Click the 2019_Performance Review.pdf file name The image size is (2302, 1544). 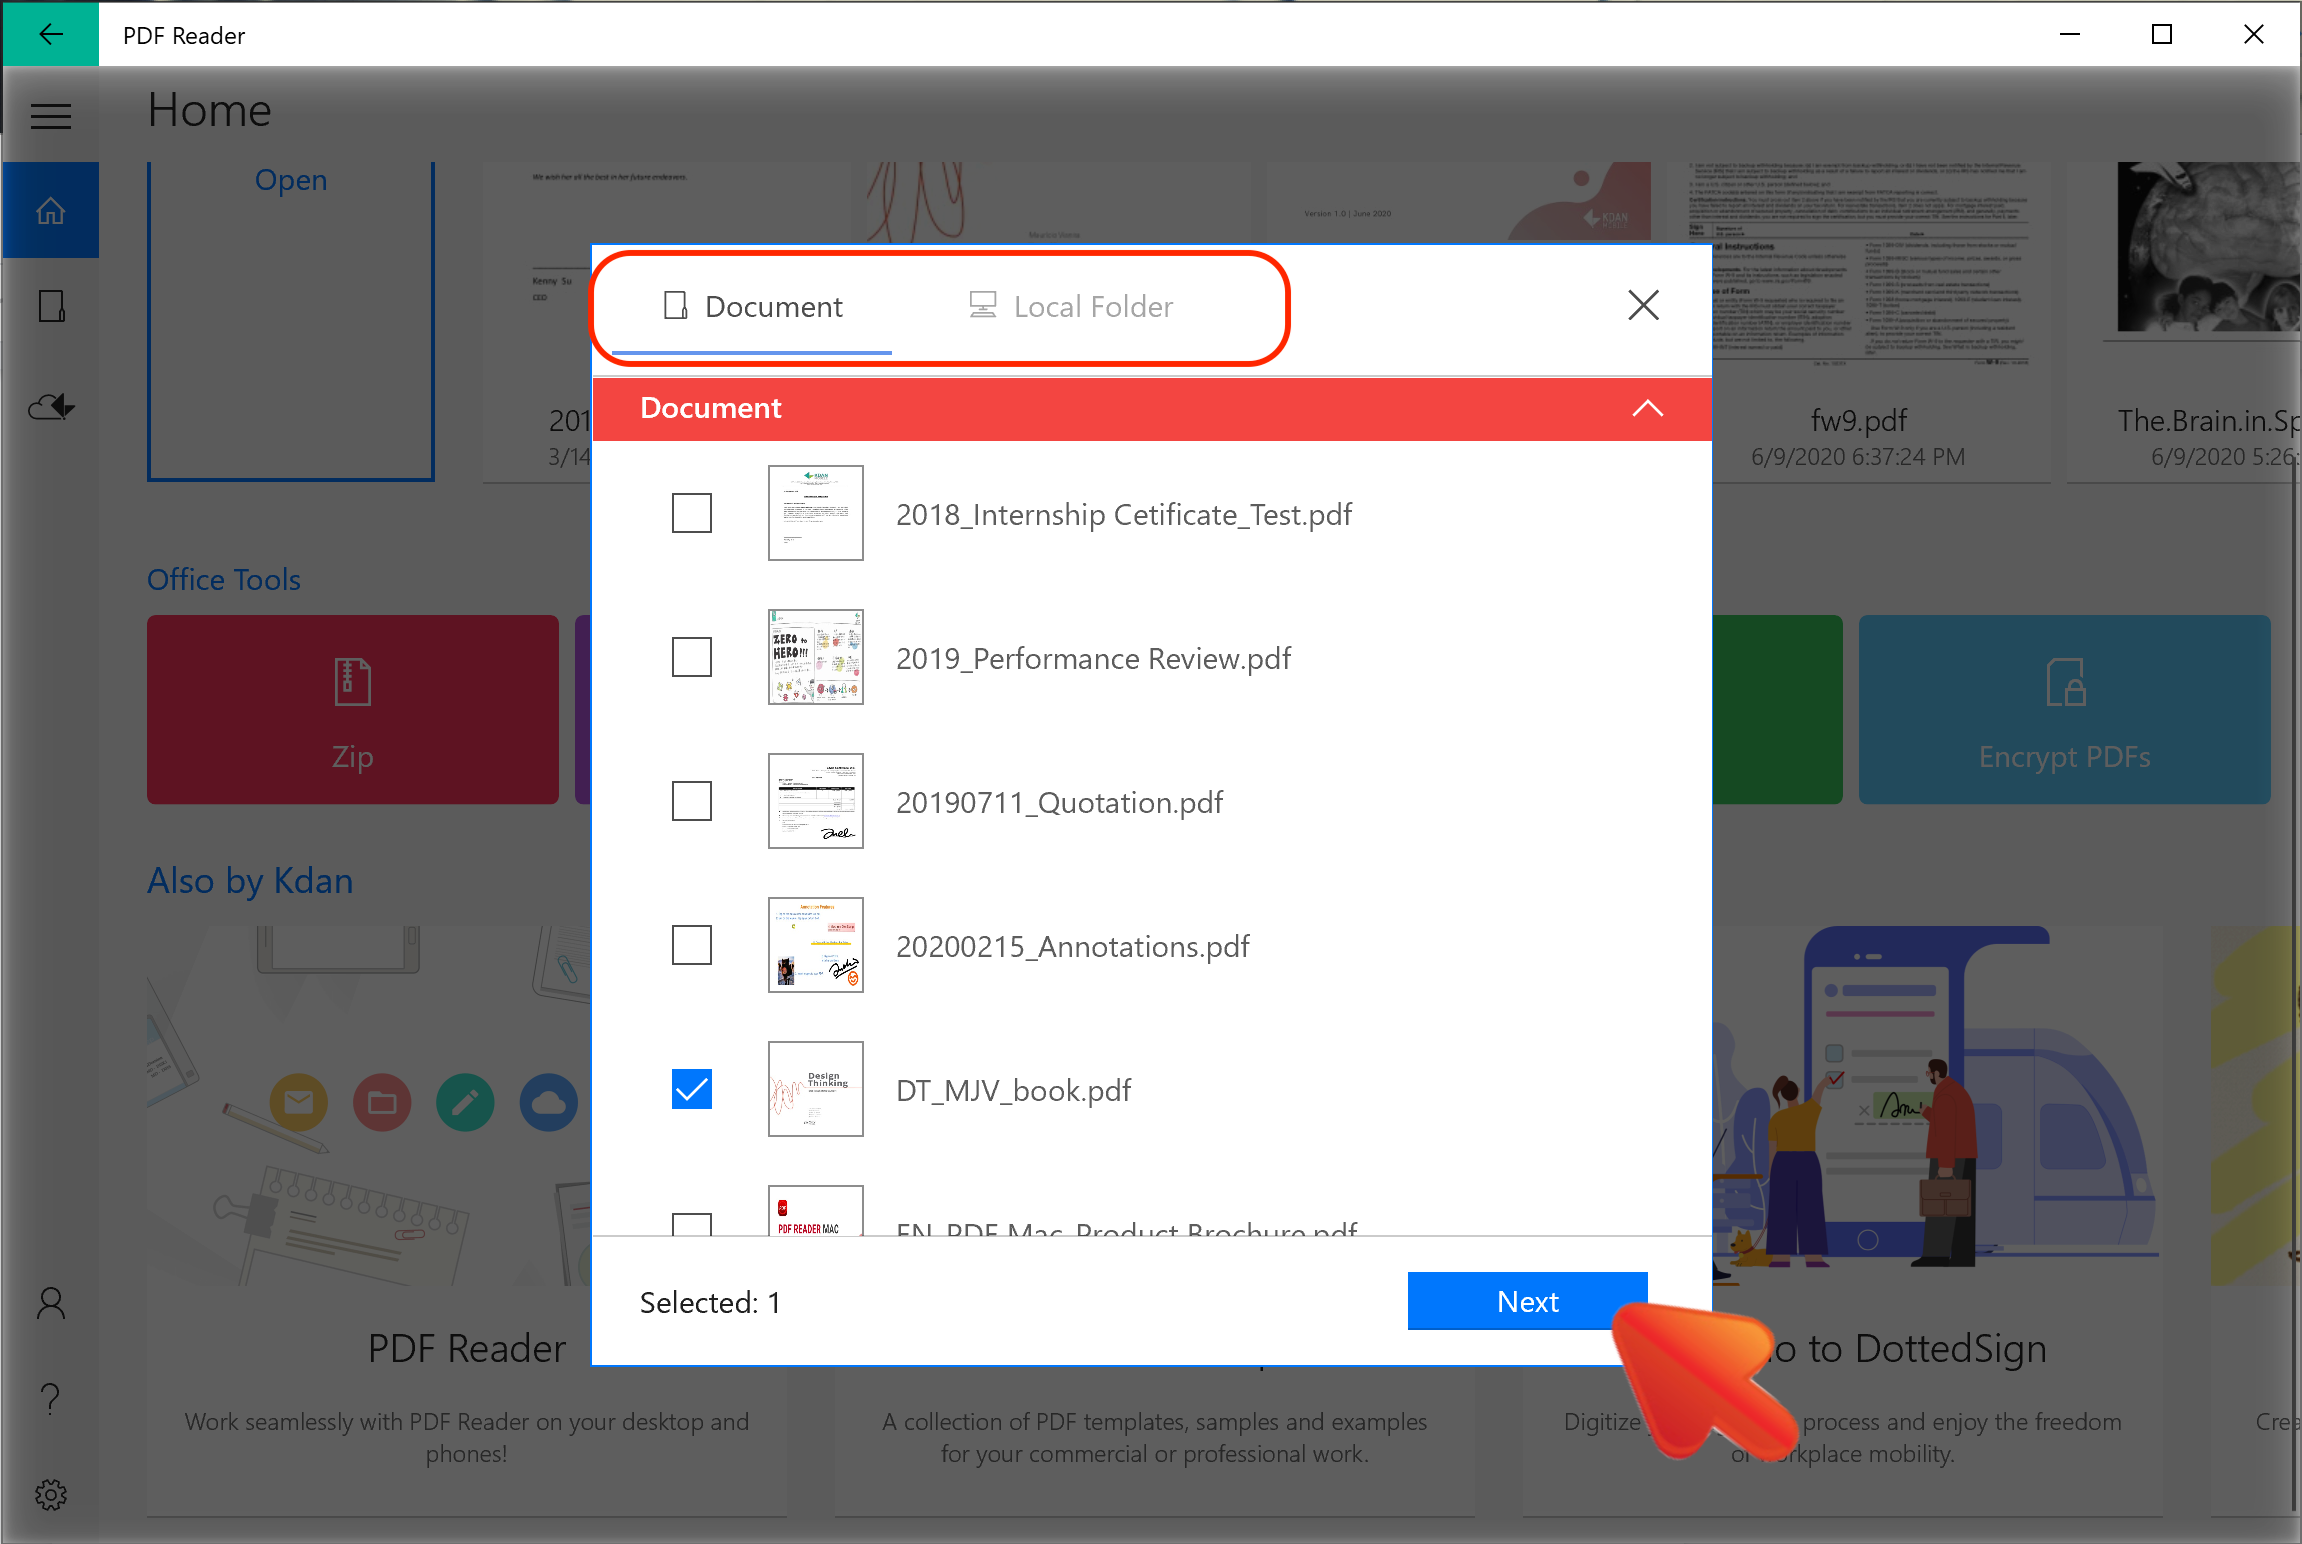[1093, 659]
